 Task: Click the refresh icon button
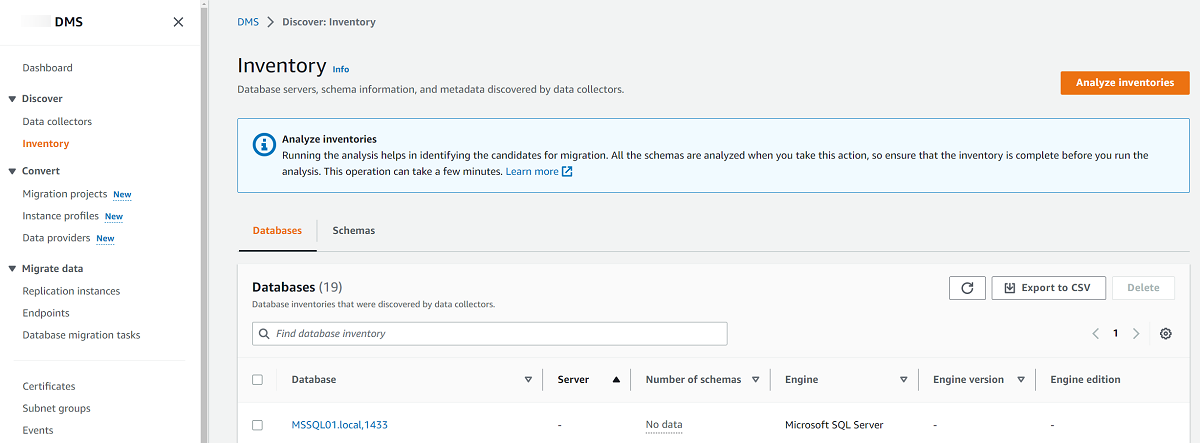967,288
